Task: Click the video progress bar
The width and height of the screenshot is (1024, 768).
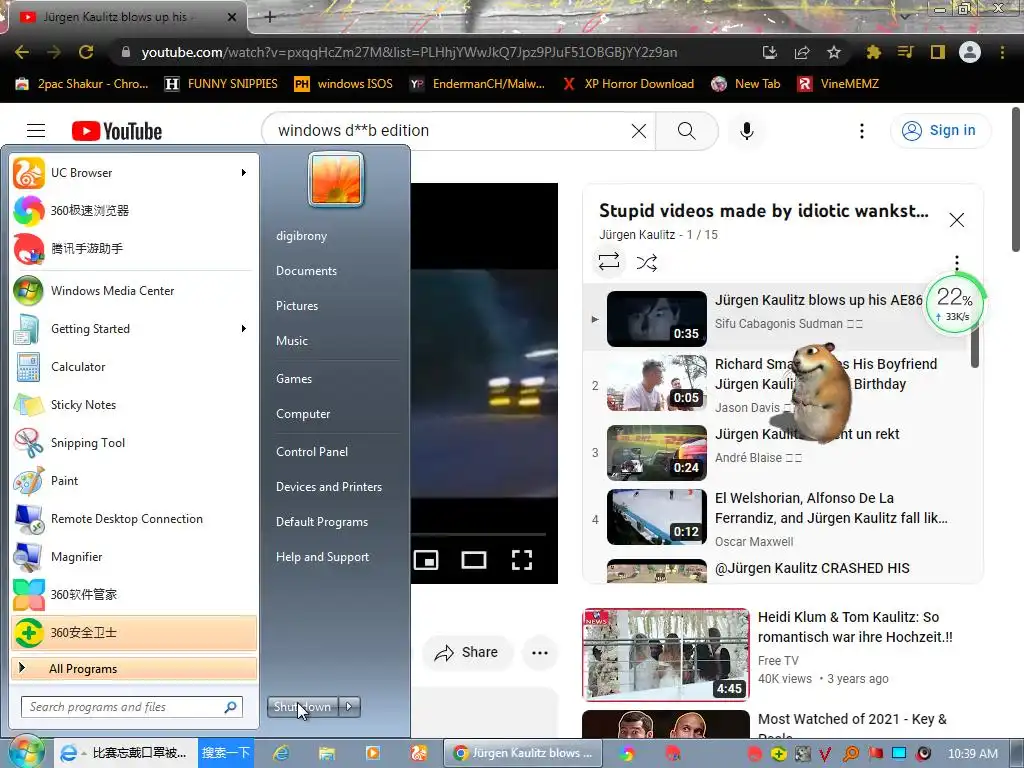Action: [x=479, y=534]
